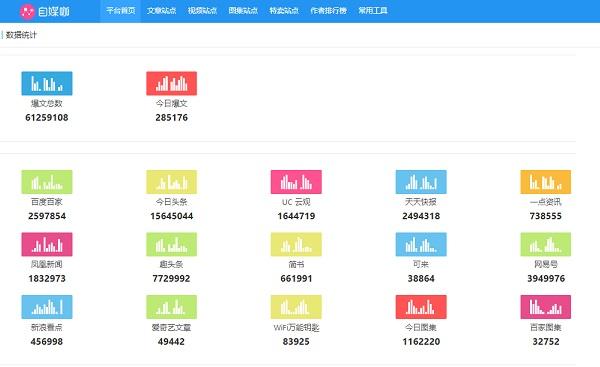Click the number 738555
This screenshot has height=367, width=600.
[546, 216]
